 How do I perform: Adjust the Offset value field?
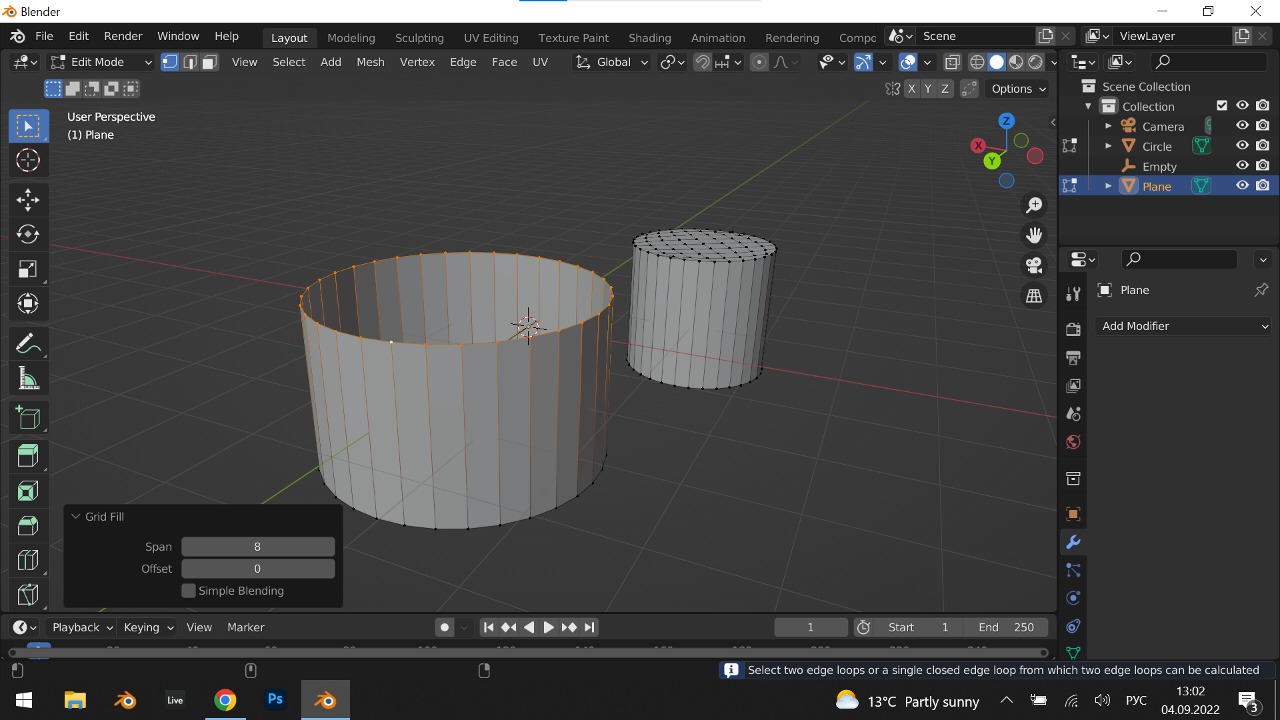[x=258, y=569]
